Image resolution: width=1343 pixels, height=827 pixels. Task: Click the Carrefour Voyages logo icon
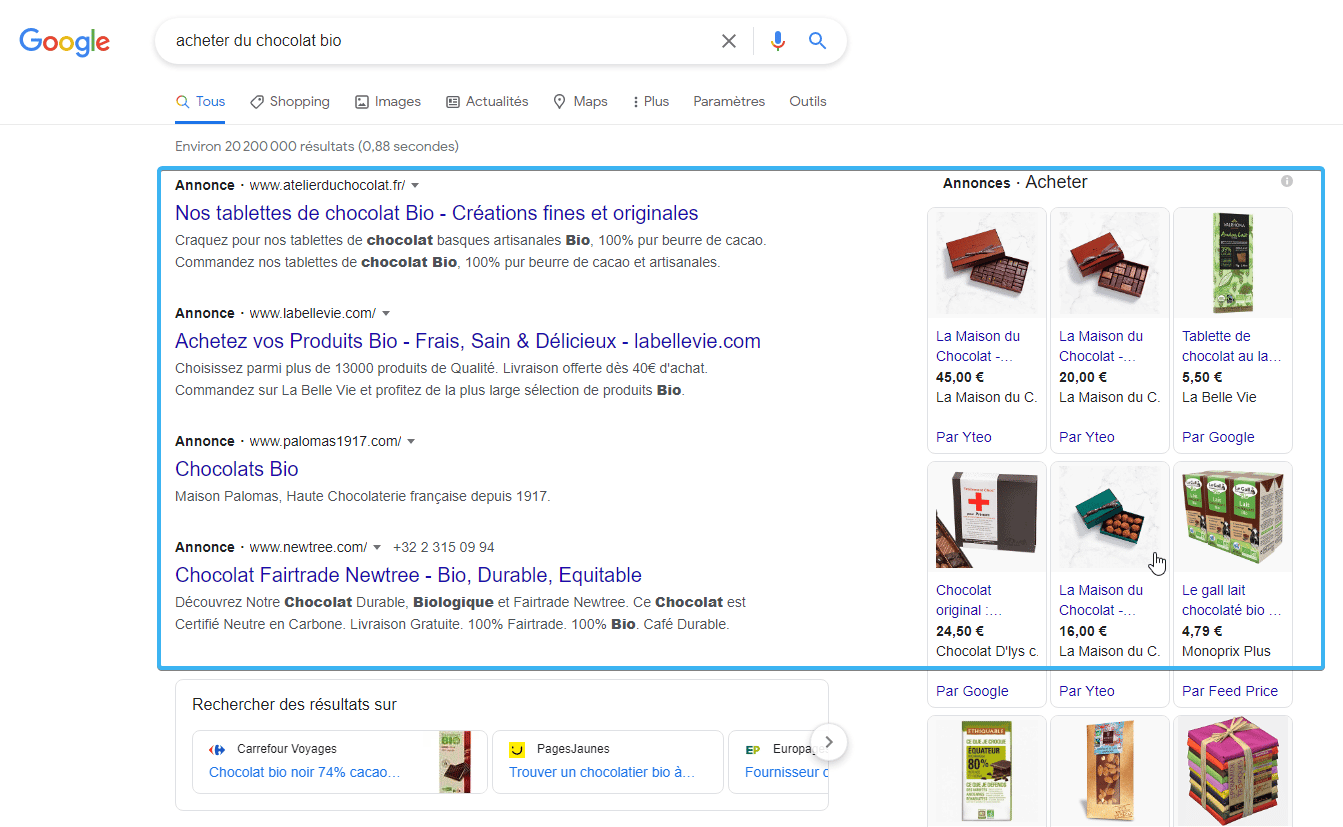tap(217, 749)
